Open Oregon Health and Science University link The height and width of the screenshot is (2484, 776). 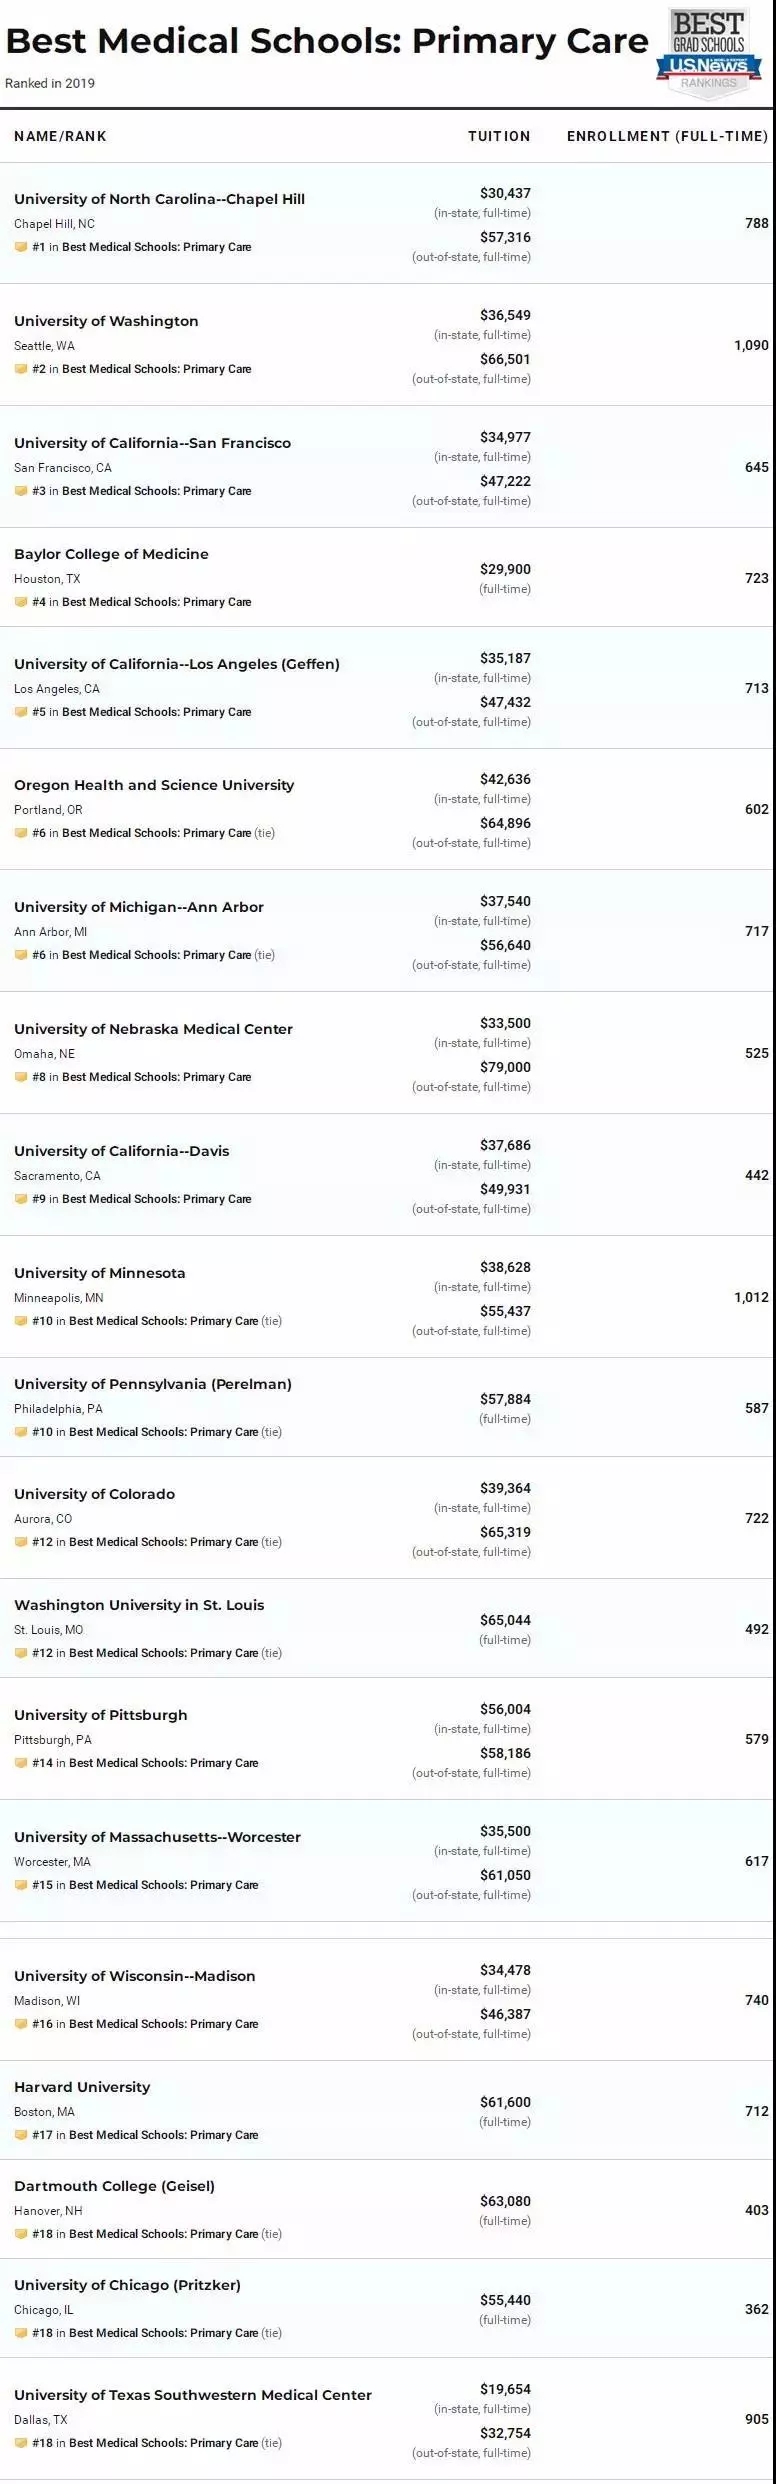coord(154,785)
